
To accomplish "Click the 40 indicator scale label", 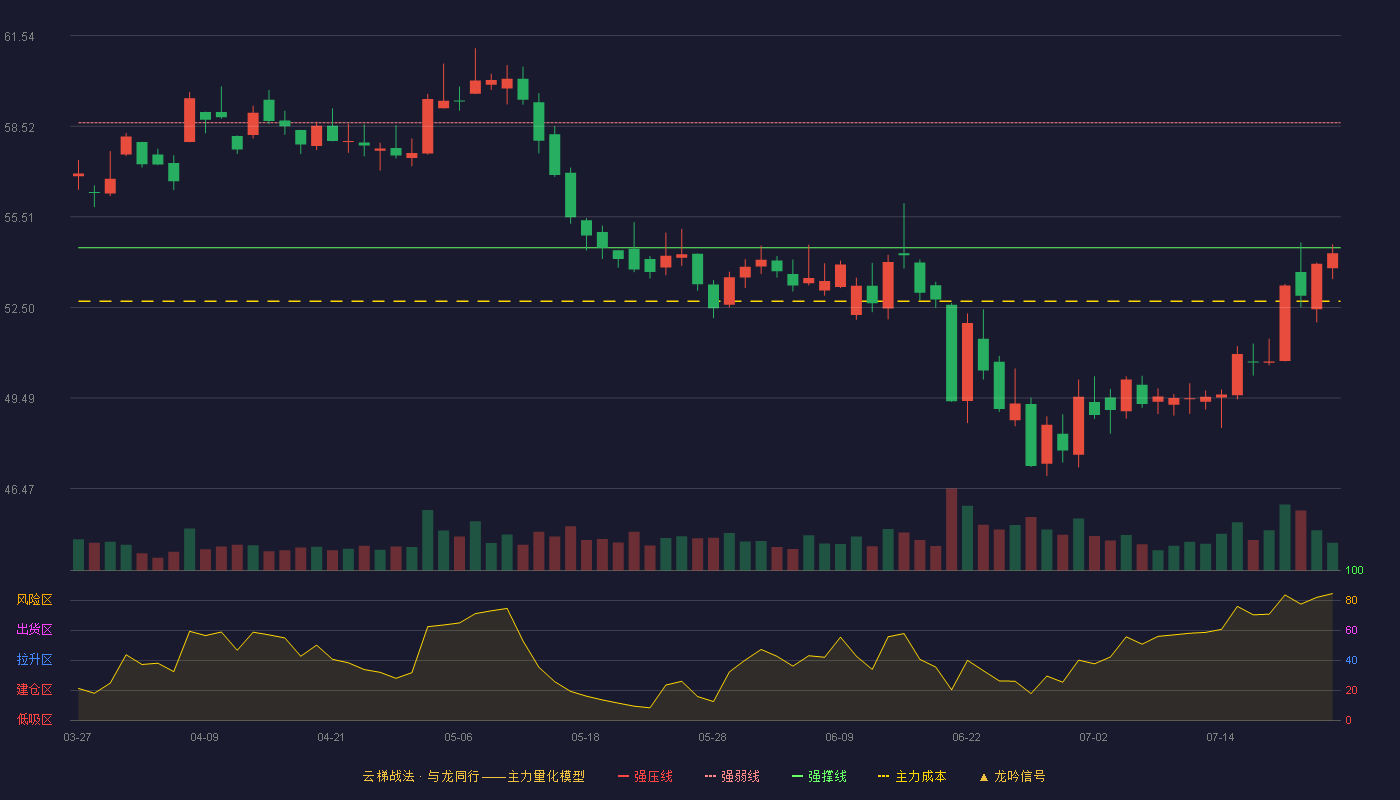I will click(x=1351, y=660).
